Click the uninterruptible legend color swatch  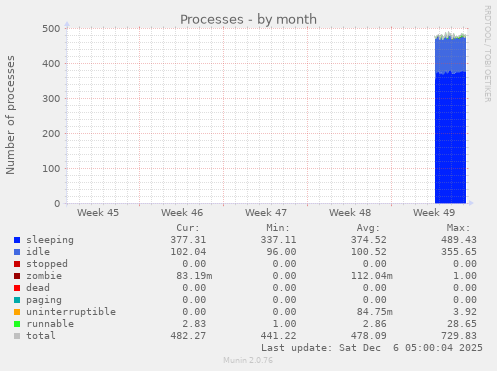17,312
